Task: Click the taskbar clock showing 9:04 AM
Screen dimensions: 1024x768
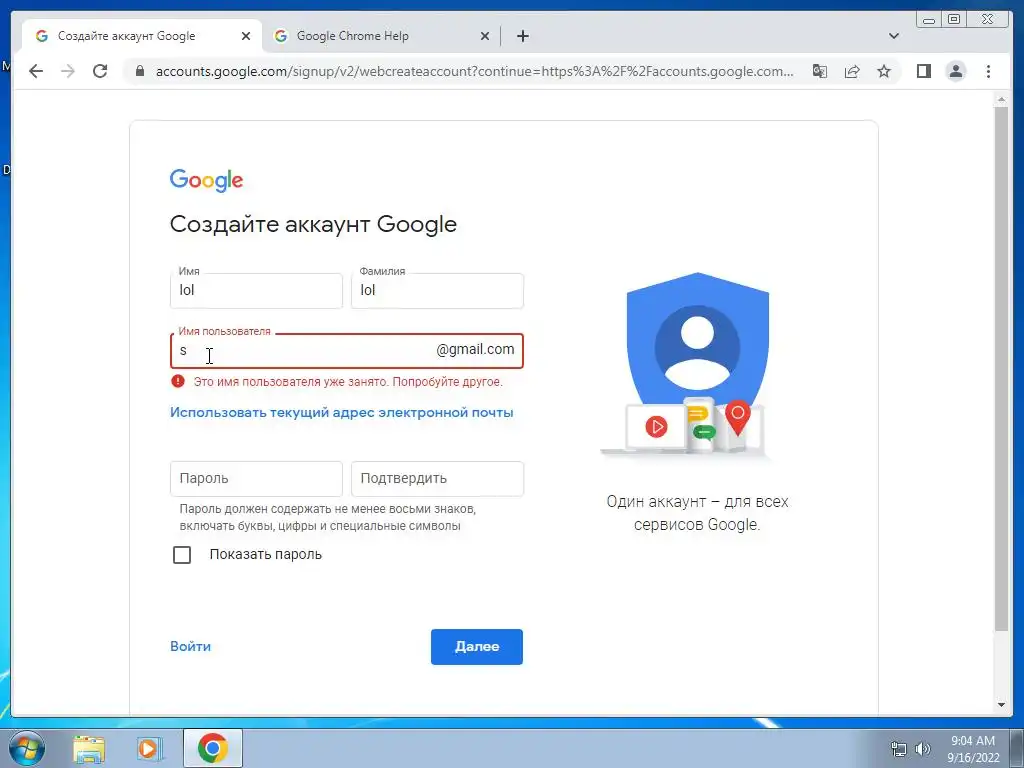Action: coord(972,741)
